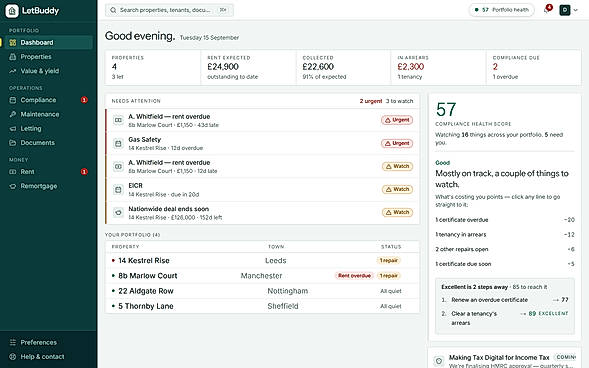This screenshot has height=368, width=589.
Task: Open the 5 Thornby Lane property
Action: click(x=262, y=306)
